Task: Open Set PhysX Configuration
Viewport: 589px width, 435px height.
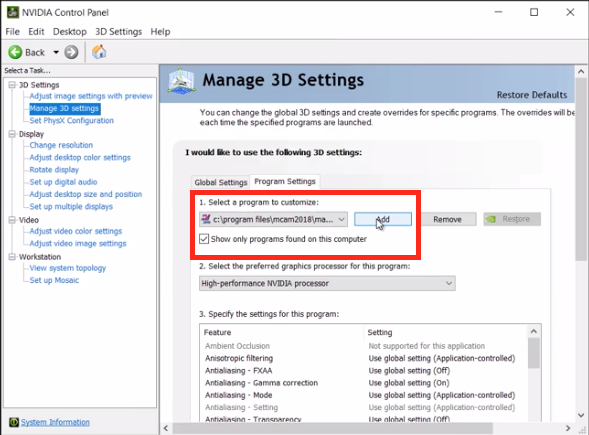Action: 71,121
